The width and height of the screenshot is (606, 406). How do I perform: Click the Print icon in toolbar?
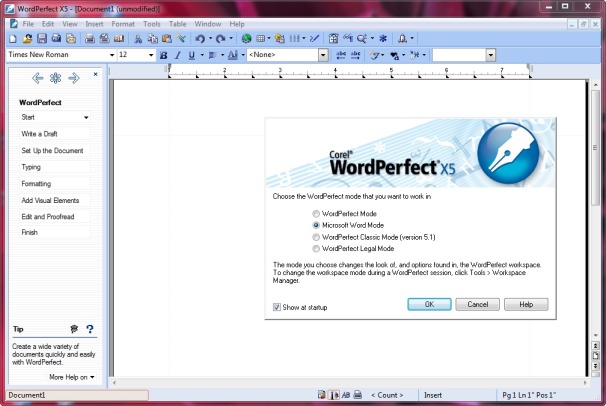[90, 39]
